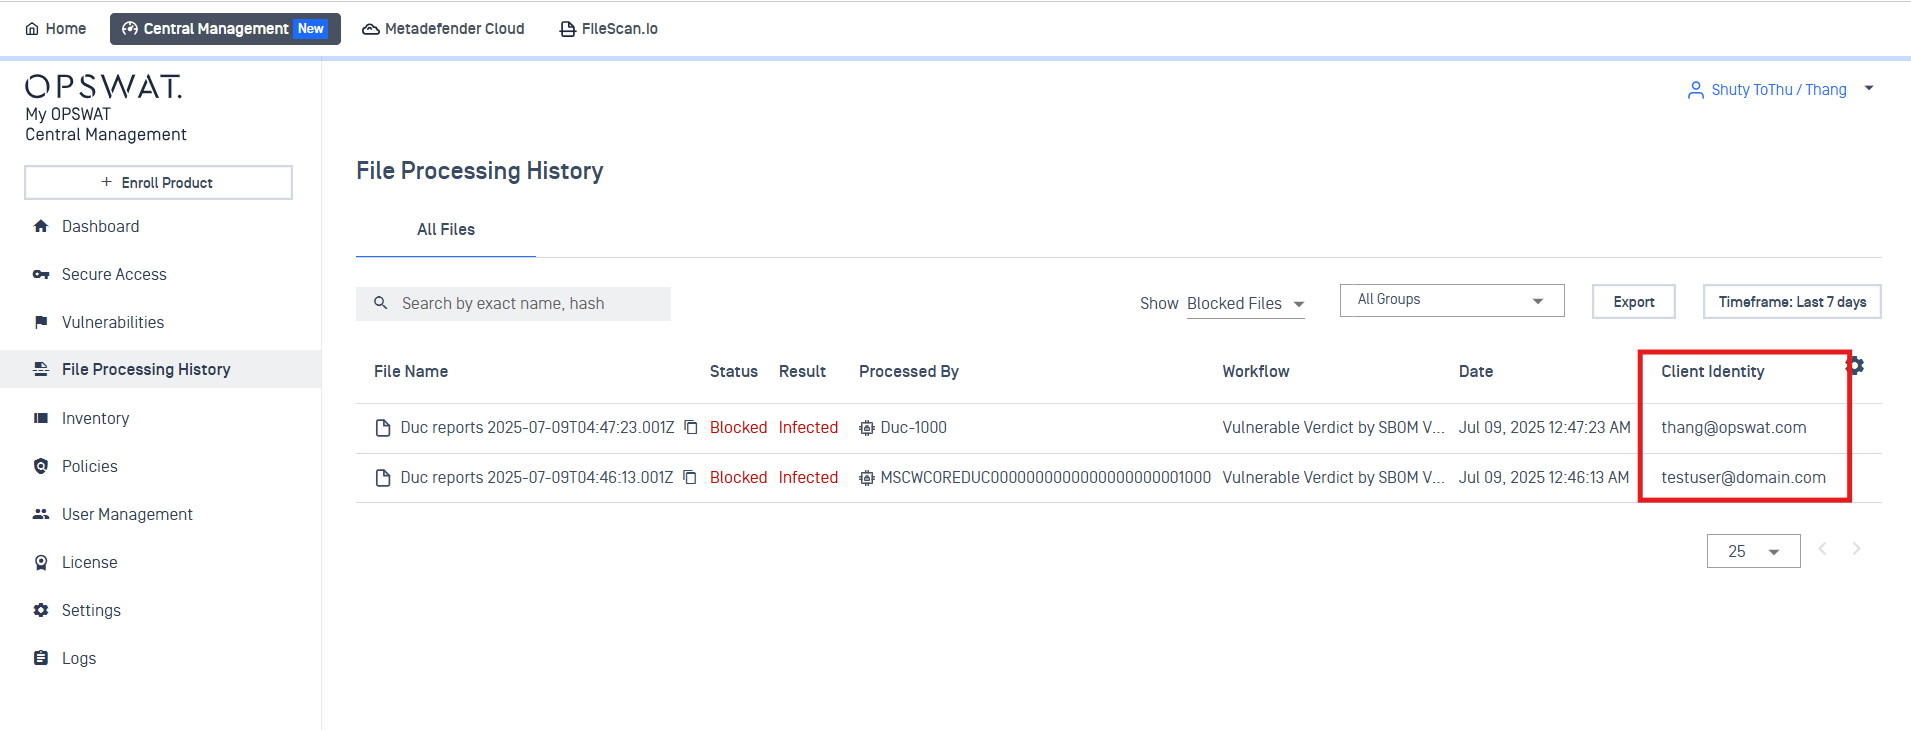Click the Policies shield icon
Image resolution: width=1911 pixels, height=730 pixels.
coord(41,466)
